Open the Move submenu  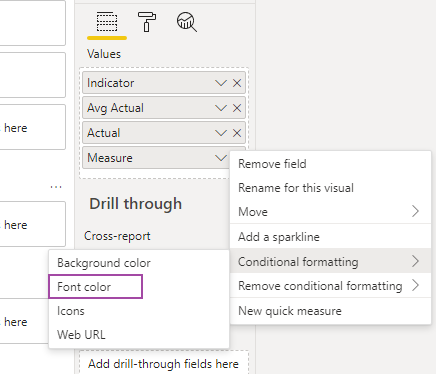pos(330,212)
